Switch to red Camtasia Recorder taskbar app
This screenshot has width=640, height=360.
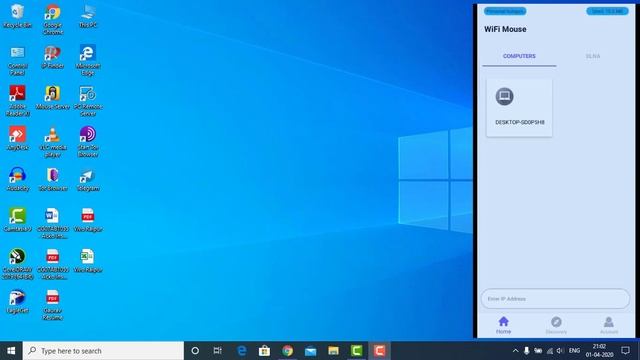(380, 351)
